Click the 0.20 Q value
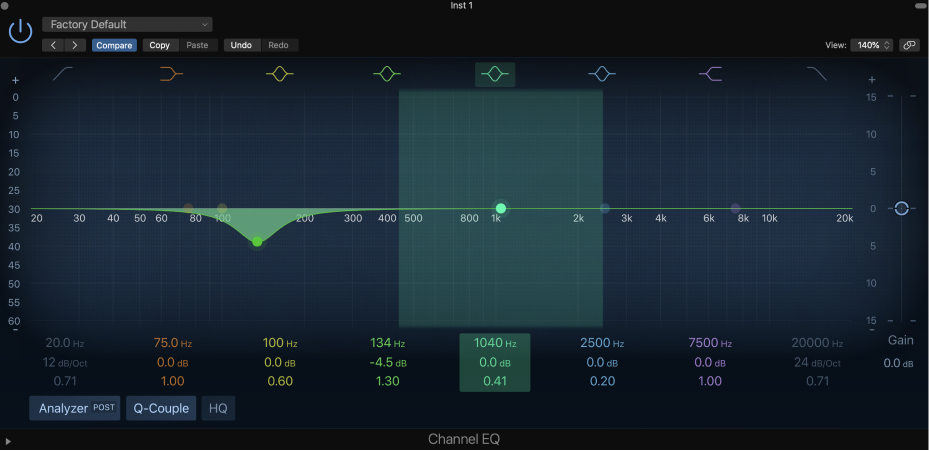Screen dimensions: 929x451 tap(602, 381)
